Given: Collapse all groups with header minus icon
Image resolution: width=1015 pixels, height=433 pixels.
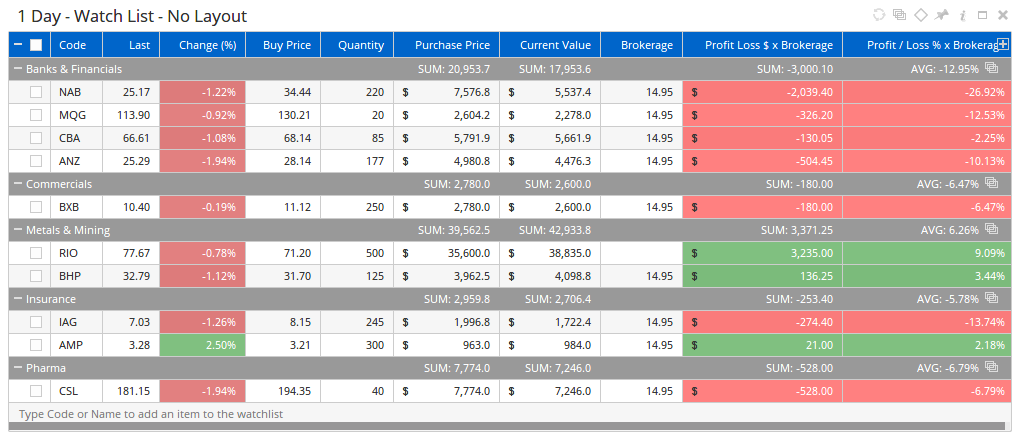Looking at the screenshot, I should click(18, 45).
